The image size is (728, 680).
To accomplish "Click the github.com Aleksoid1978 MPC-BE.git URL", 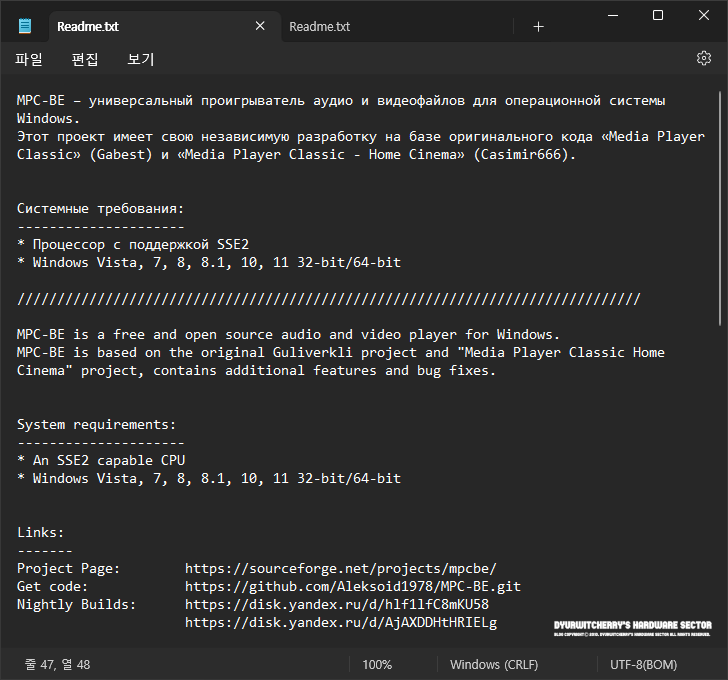I will point(353,587).
